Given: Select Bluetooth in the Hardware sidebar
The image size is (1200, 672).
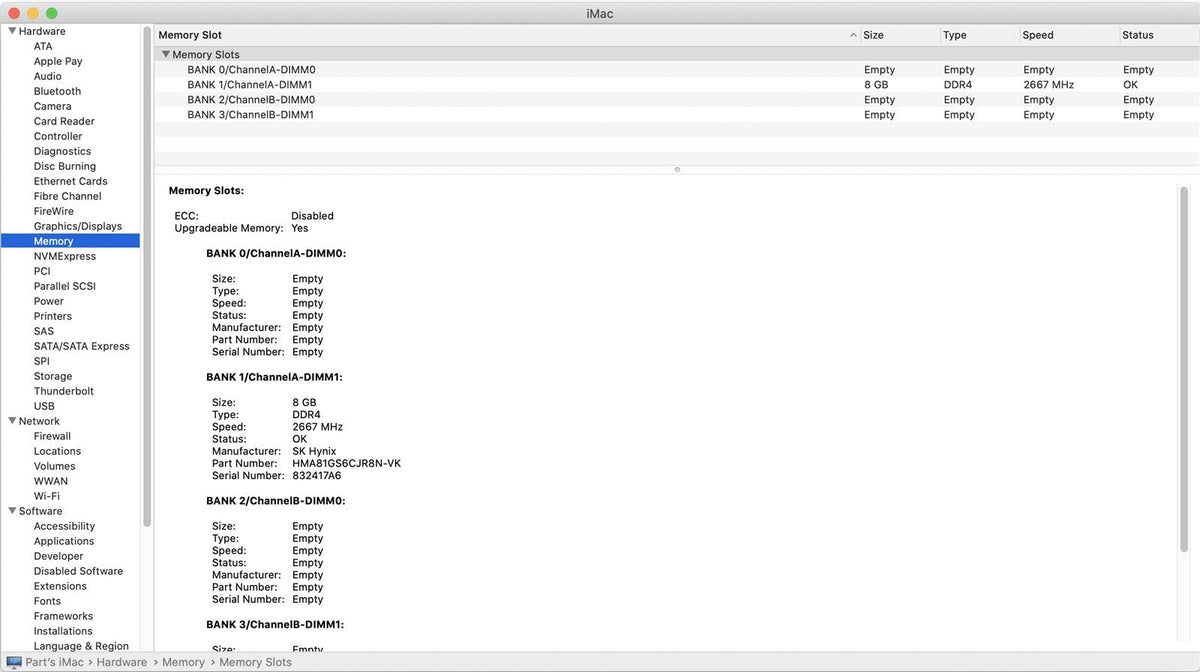Looking at the screenshot, I should (x=56, y=90).
